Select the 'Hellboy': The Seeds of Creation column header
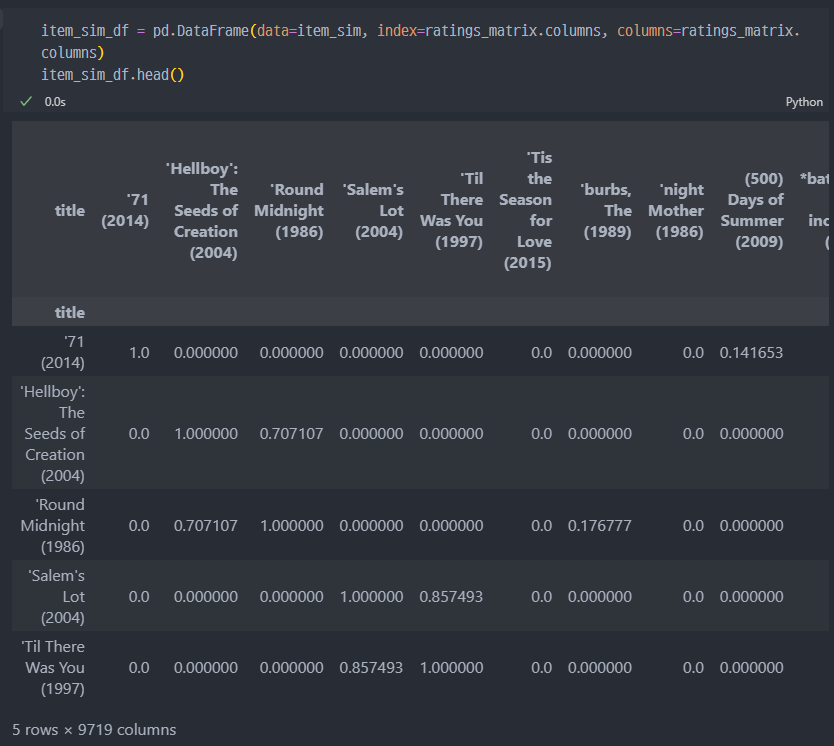Viewport: 834px width, 746px height. (x=202, y=210)
